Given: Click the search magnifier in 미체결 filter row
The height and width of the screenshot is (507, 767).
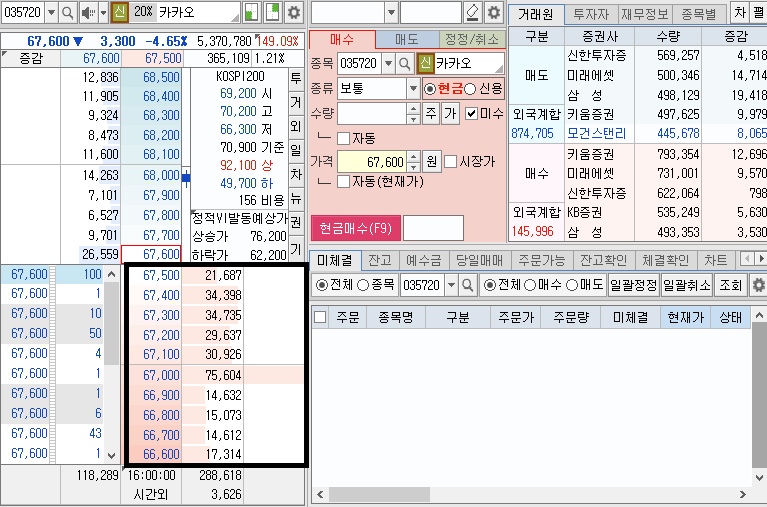Looking at the screenshot, I should [467, 285].
